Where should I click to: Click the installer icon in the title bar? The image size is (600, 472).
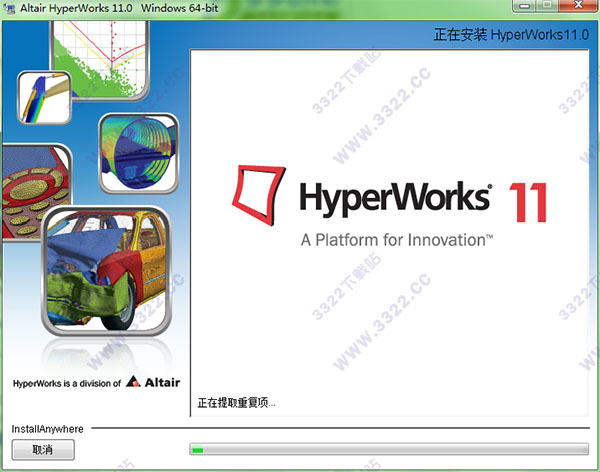[9, 8]
